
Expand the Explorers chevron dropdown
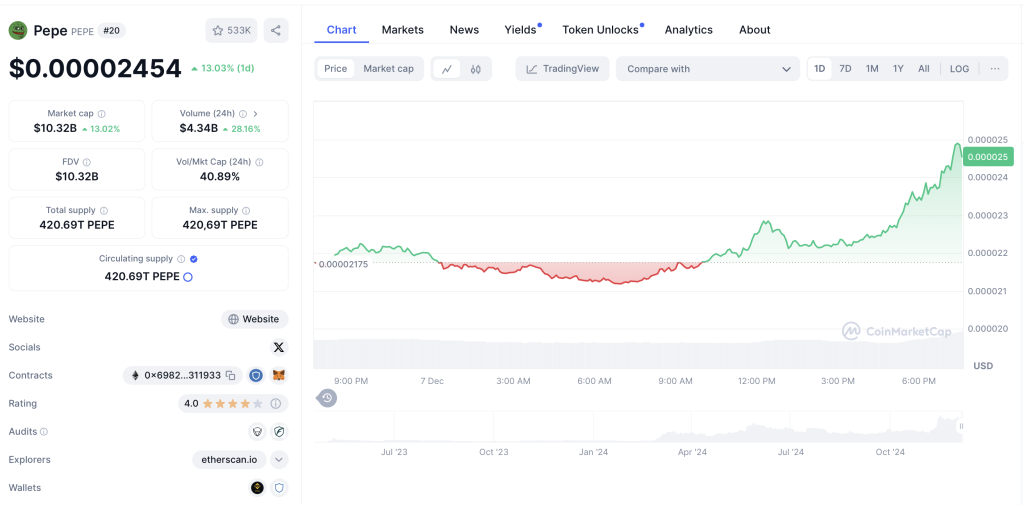(279, 460)
